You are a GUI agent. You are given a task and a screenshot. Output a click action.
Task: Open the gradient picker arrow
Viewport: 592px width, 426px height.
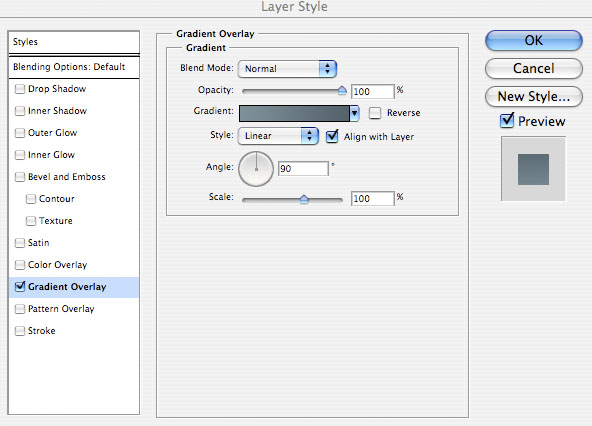tap(354, 113)
